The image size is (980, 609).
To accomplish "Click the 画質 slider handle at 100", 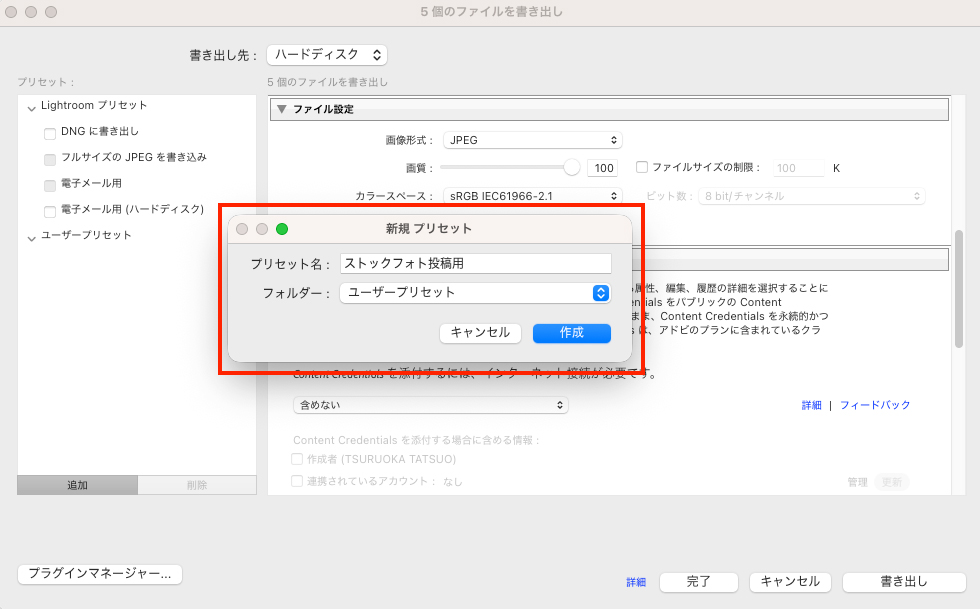I will 571,167.
